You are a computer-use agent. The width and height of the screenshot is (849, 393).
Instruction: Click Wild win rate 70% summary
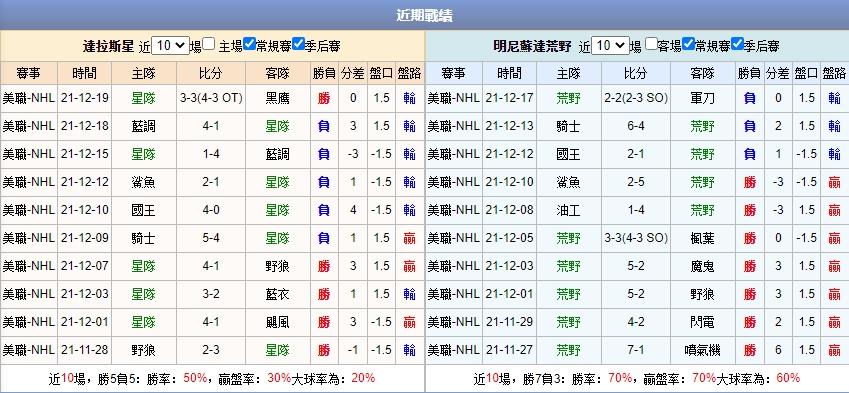[621, 378]
